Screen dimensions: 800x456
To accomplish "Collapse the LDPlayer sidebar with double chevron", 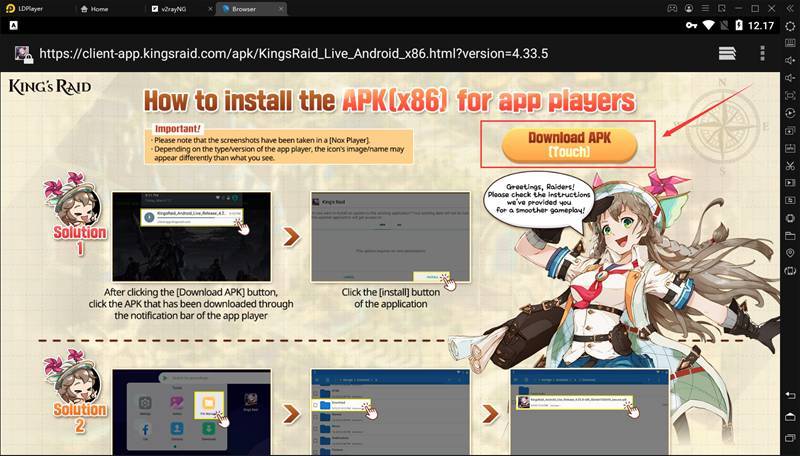I will pyautogui.click(x=790, y=9).
